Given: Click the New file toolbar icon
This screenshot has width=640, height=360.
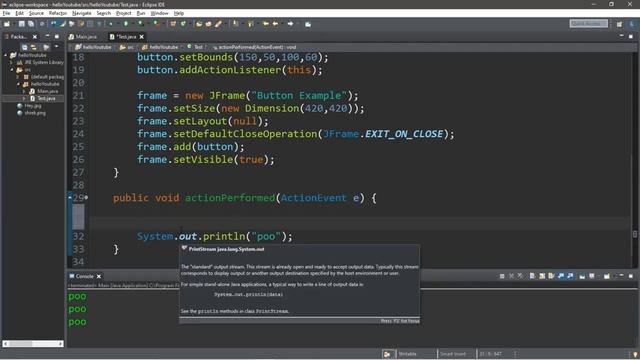Looking at the screenshot, I should [7, 24].
